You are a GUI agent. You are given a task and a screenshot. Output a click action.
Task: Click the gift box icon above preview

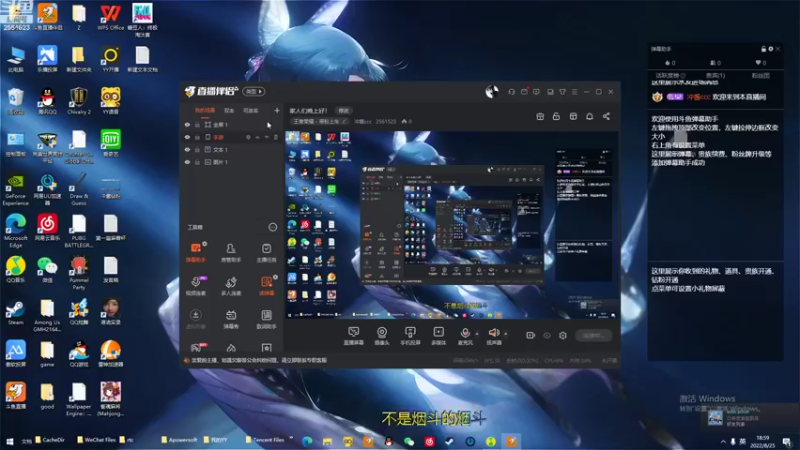[x=540, y=116]
